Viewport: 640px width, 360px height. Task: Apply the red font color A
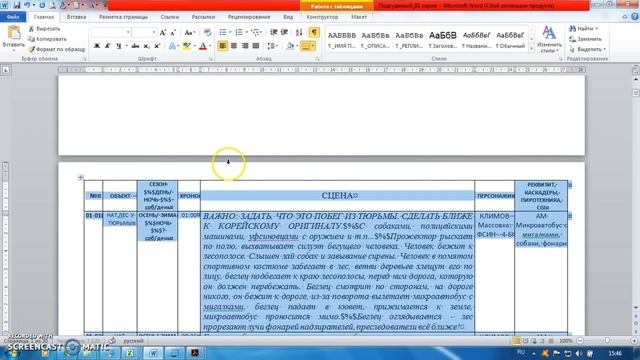point(203,46)
